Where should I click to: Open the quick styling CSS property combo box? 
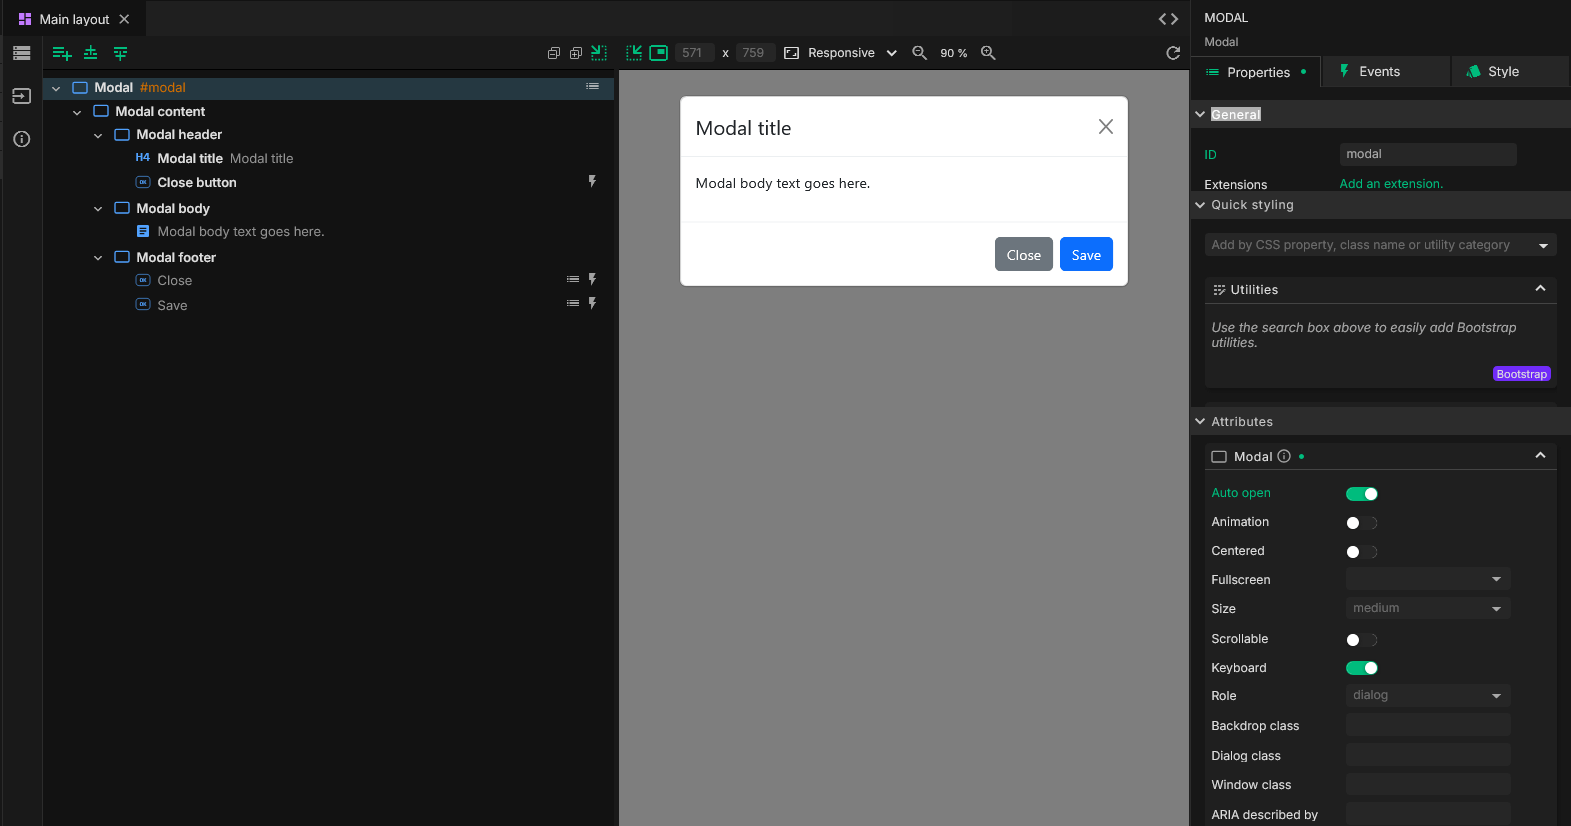pyautogui.click(x=1380, y=245)
